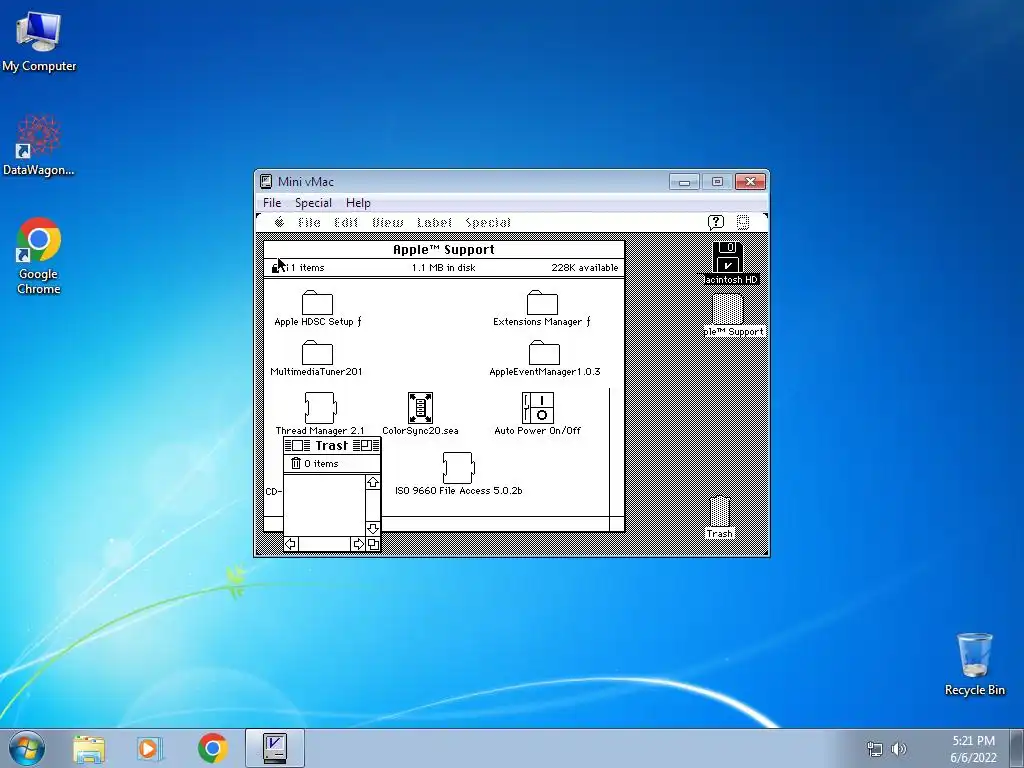The height and width of the screenshot is (768, 1024).
Task: Open the Google Chrome desktop shortcut
Action: point(39,255)
